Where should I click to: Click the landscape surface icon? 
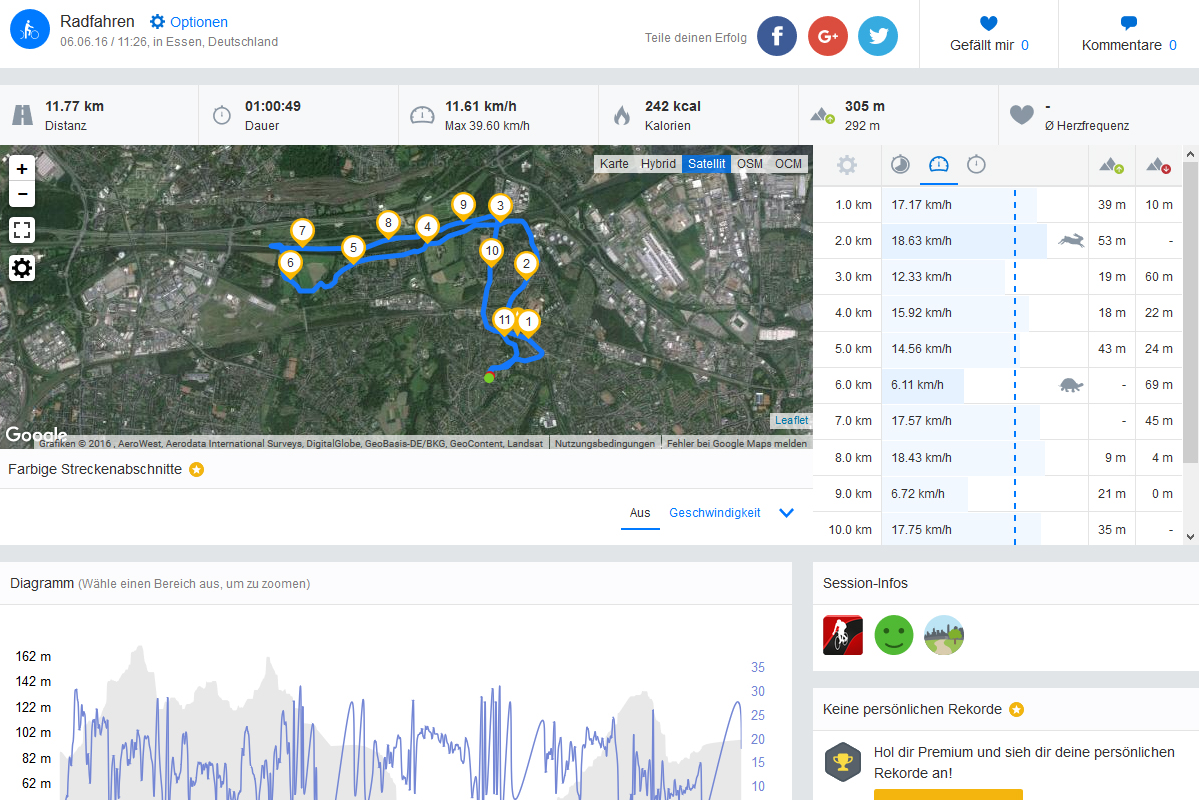944,635
